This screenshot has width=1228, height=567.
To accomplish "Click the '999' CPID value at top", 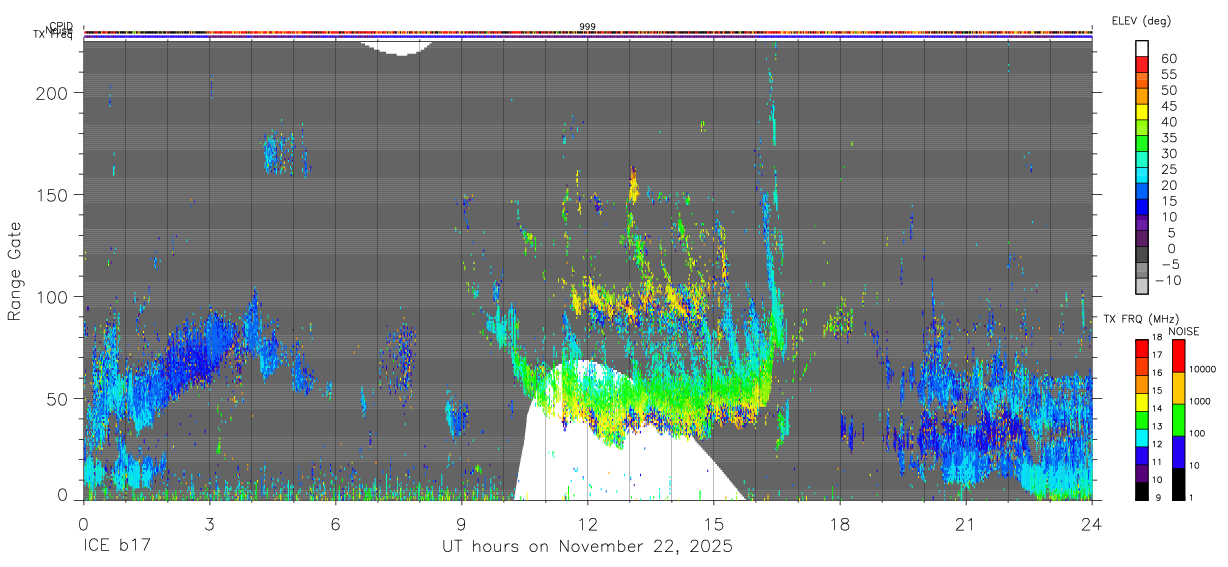I will pos(588,26).
